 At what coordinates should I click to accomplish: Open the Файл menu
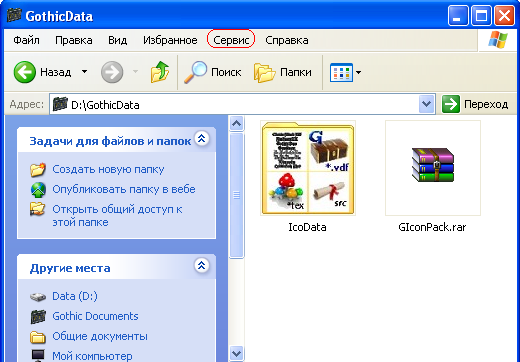click(x=26, y=40)
